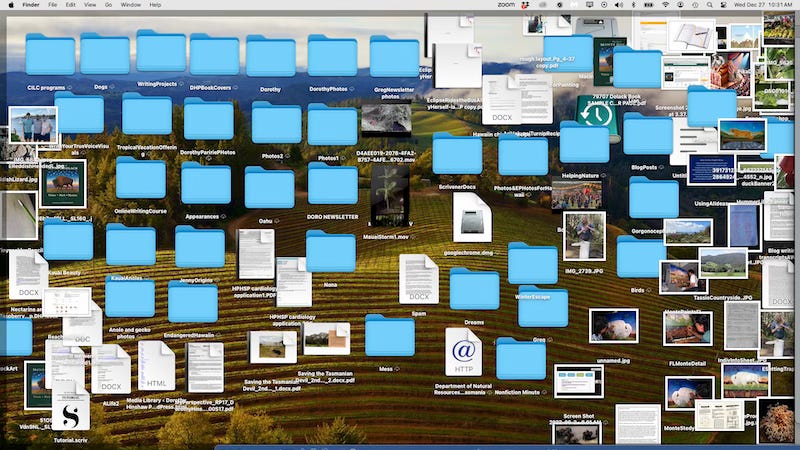The image size is (800, 450).
Task: Open the BlogPosts folder
Action: point(647,134)
